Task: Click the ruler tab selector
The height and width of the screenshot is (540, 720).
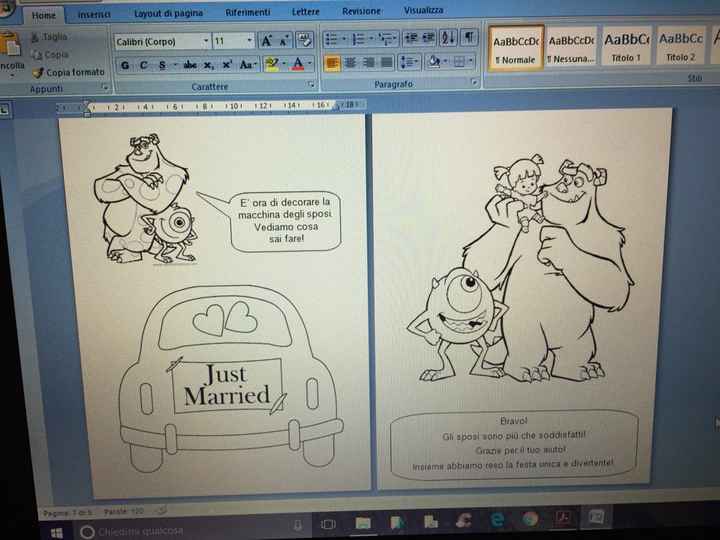Action: pyautogui.click(x=4, y=110)
